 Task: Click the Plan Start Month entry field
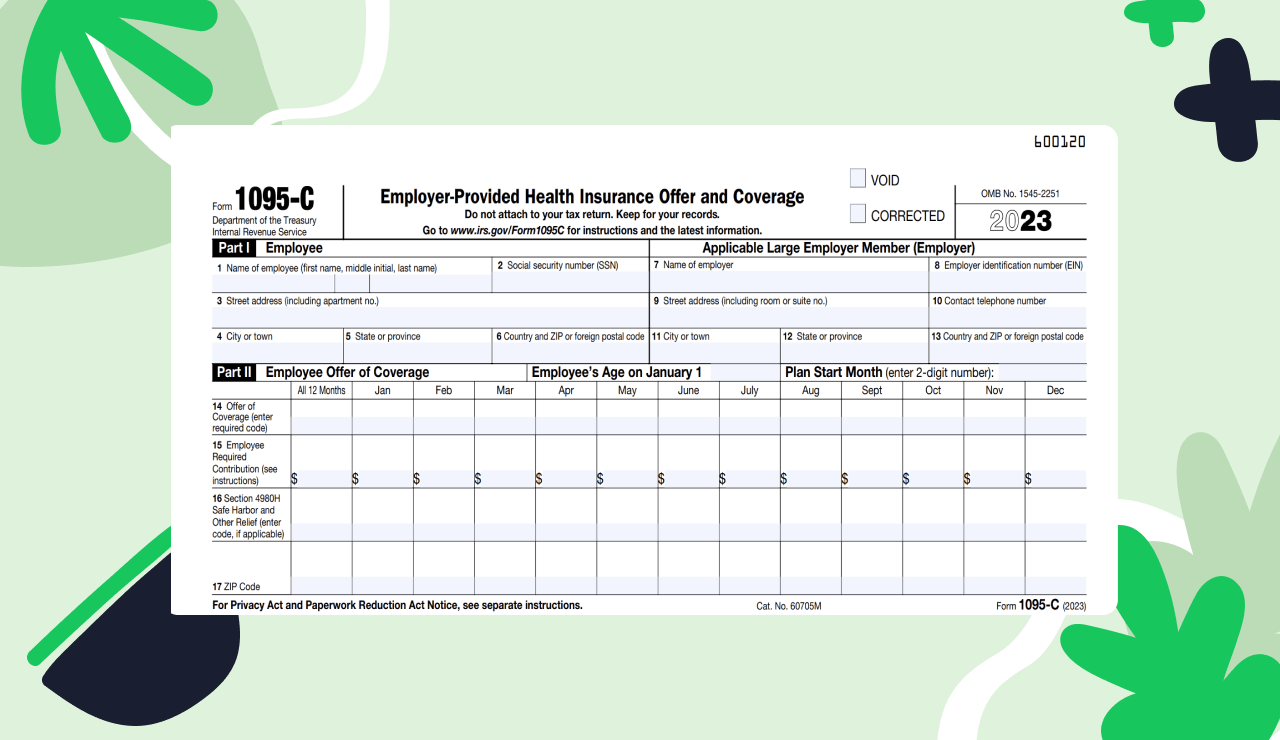click(x=1040, y=373)
